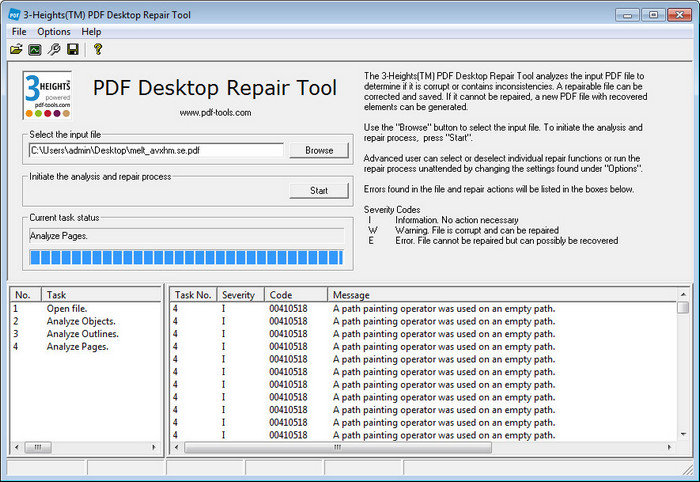Click the 3-Heights logo image
Image resolution: width=700 pixels, height=482 pixels.
pyautogui.click(x=47, y=95)
